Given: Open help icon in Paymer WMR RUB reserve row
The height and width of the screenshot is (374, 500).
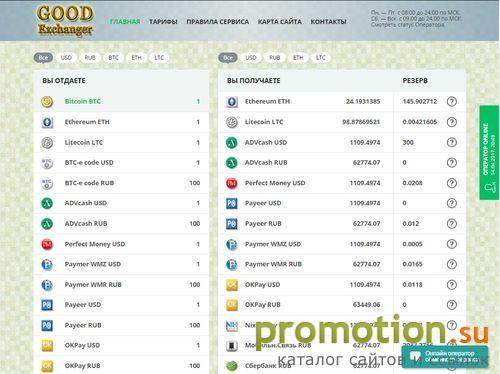Looking at the screenshot, I should point(452,264).
